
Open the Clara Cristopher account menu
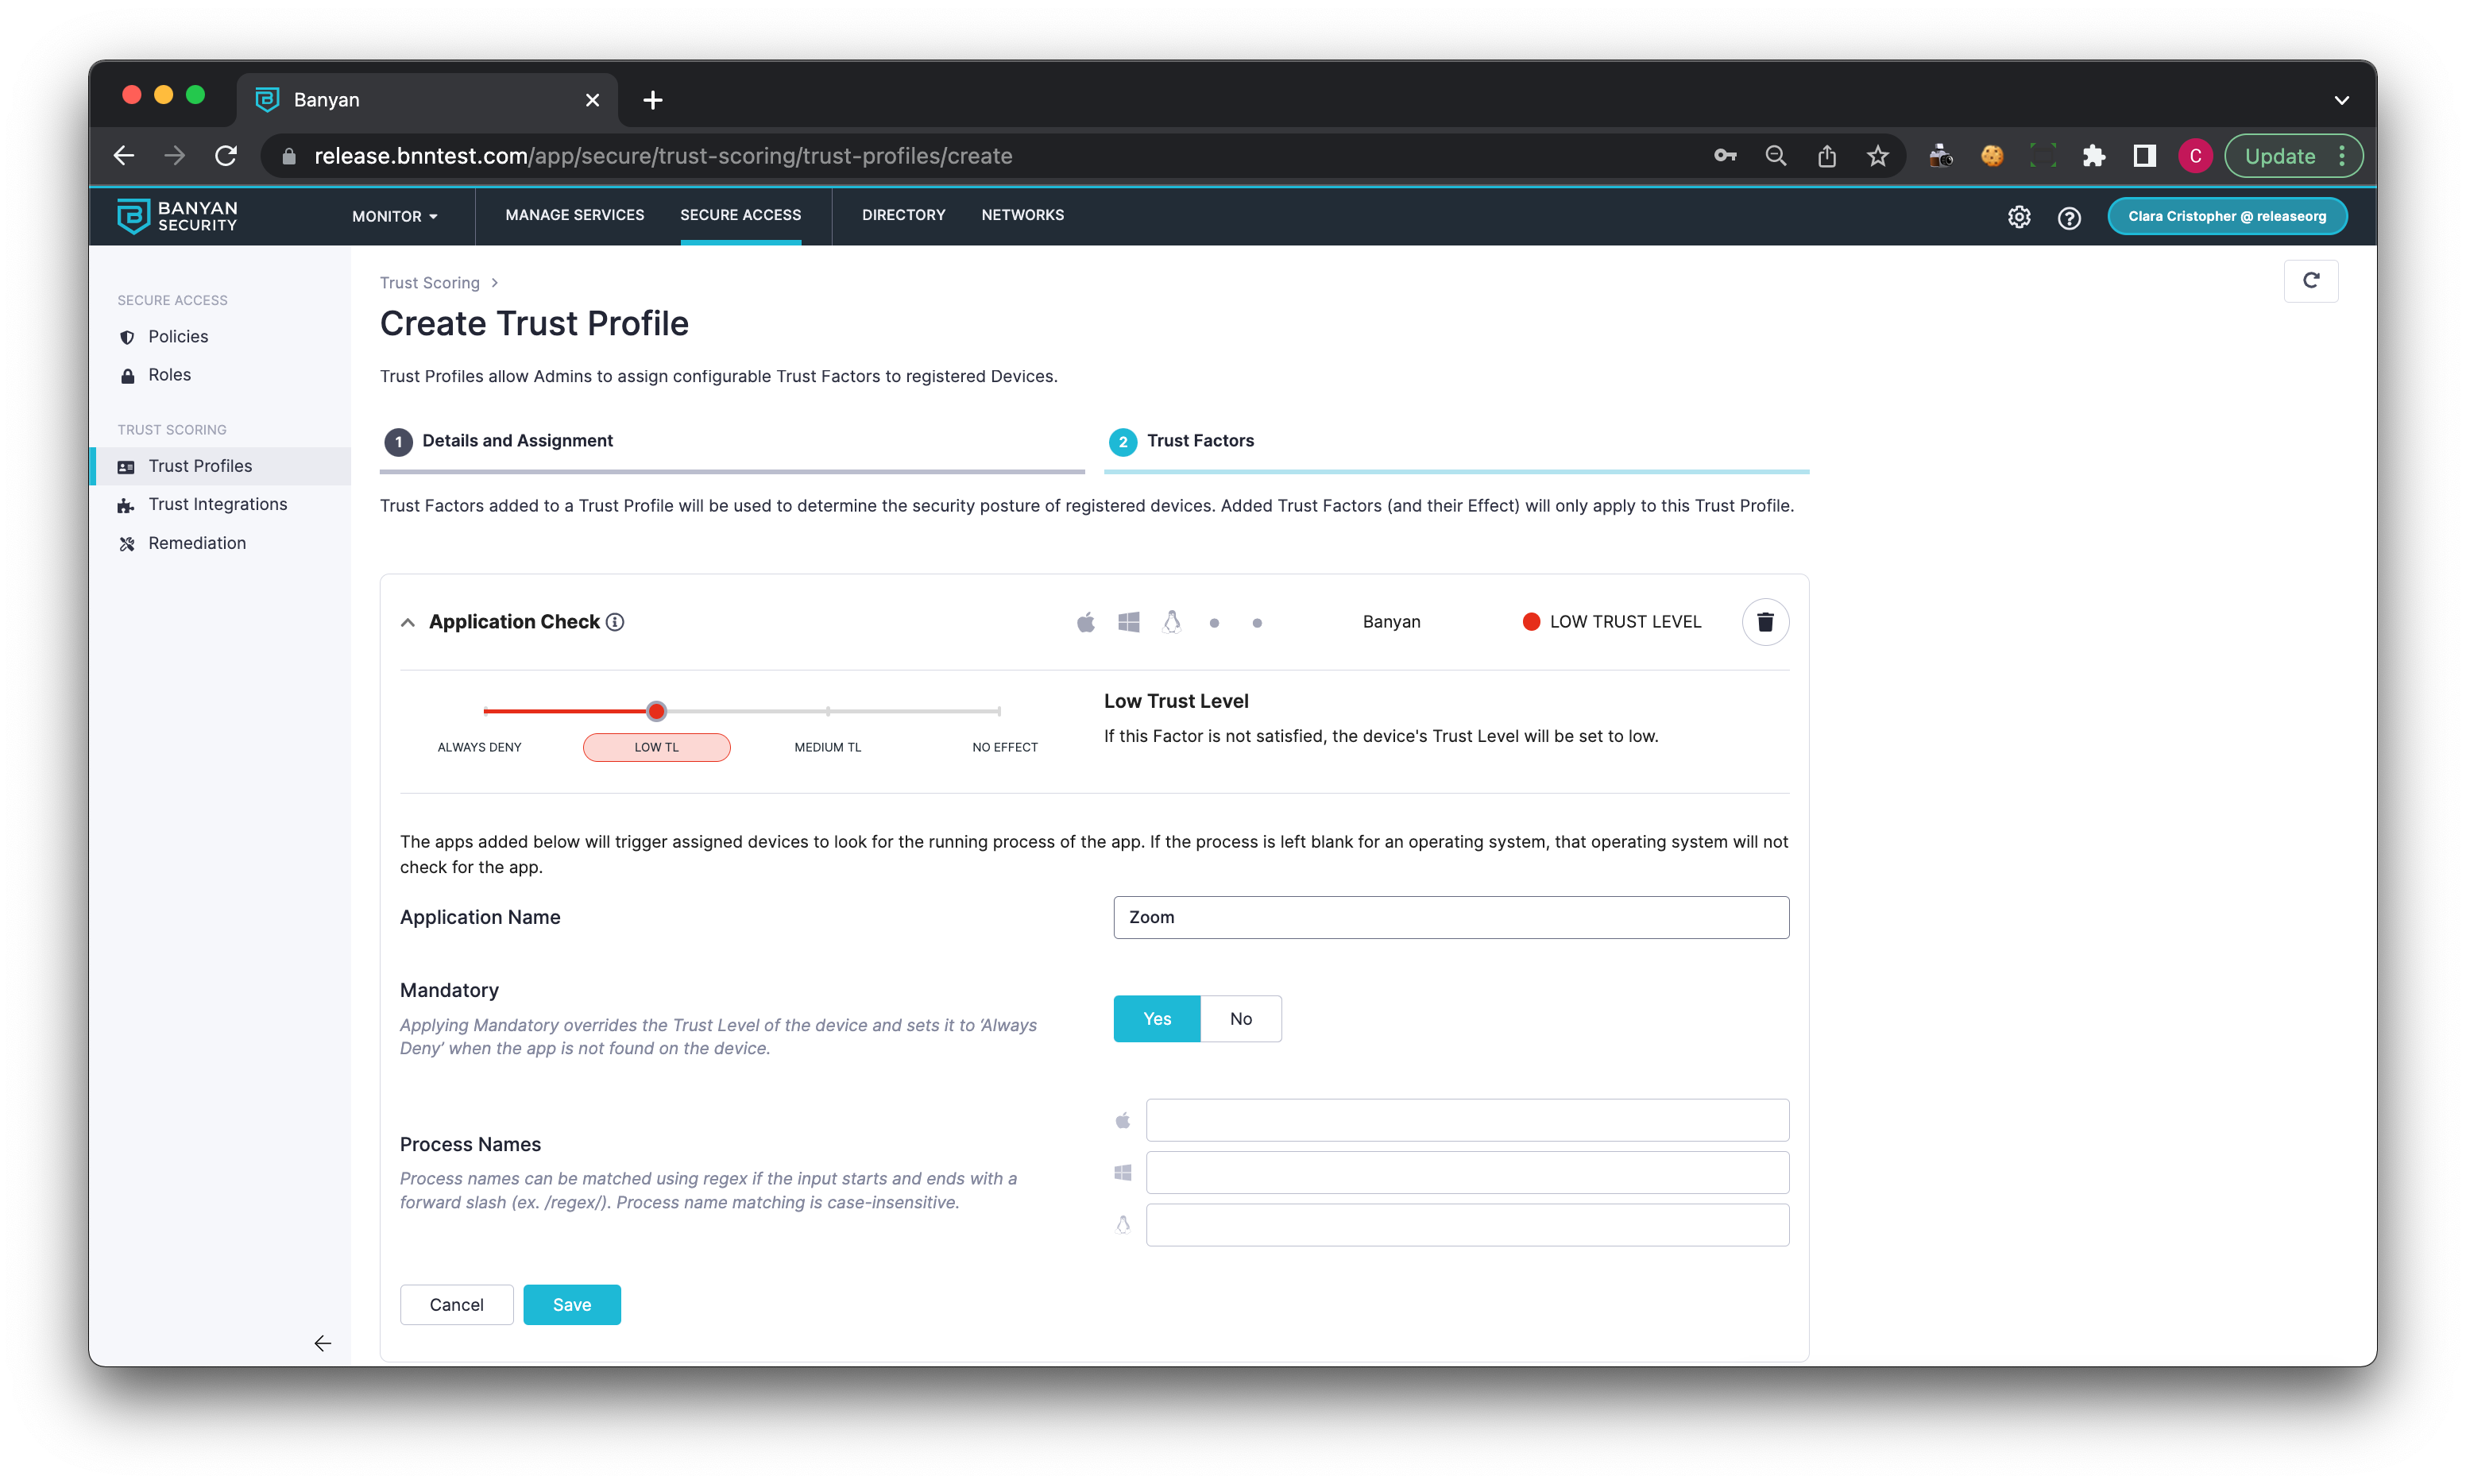pos(2226,216)
